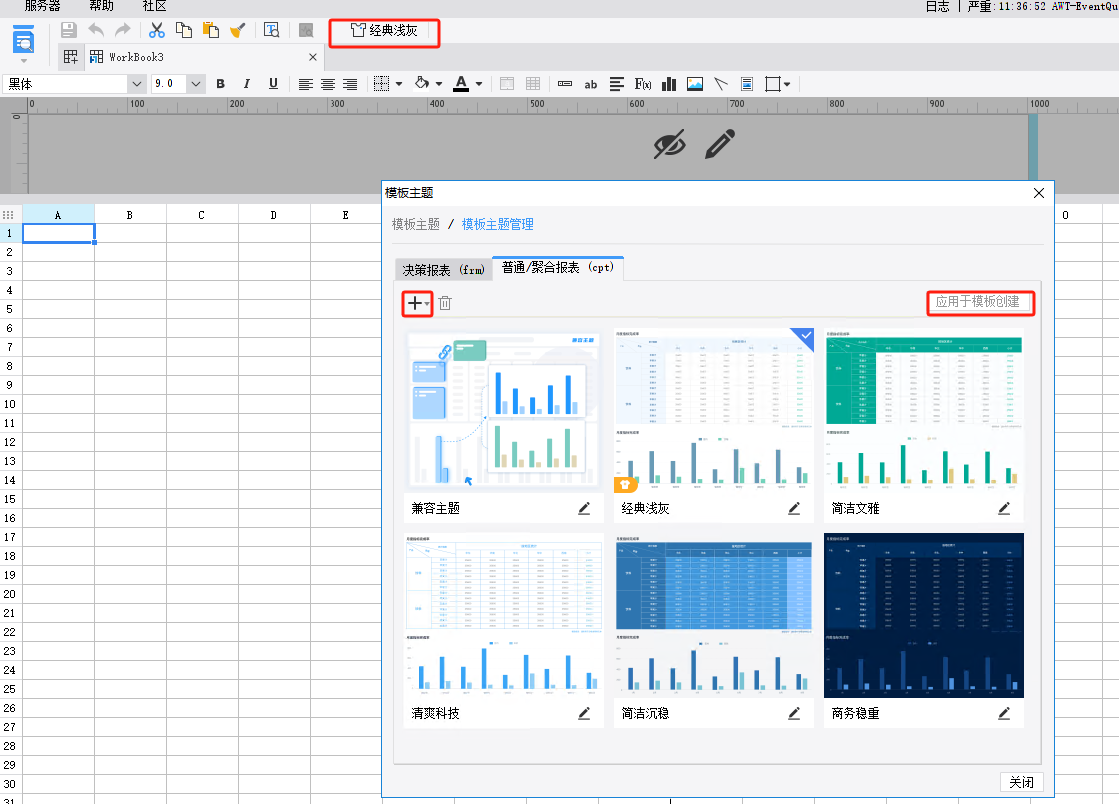Click the pencil edit icon above grid
This screenshot has height=804, width=1119.
[719, 144]
